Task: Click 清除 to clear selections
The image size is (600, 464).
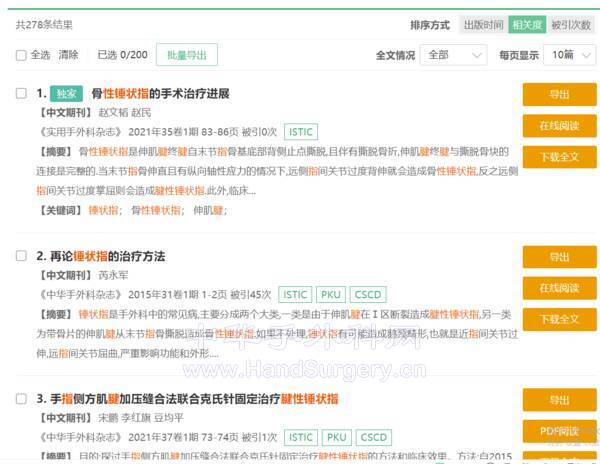Action: pos(68,55)
